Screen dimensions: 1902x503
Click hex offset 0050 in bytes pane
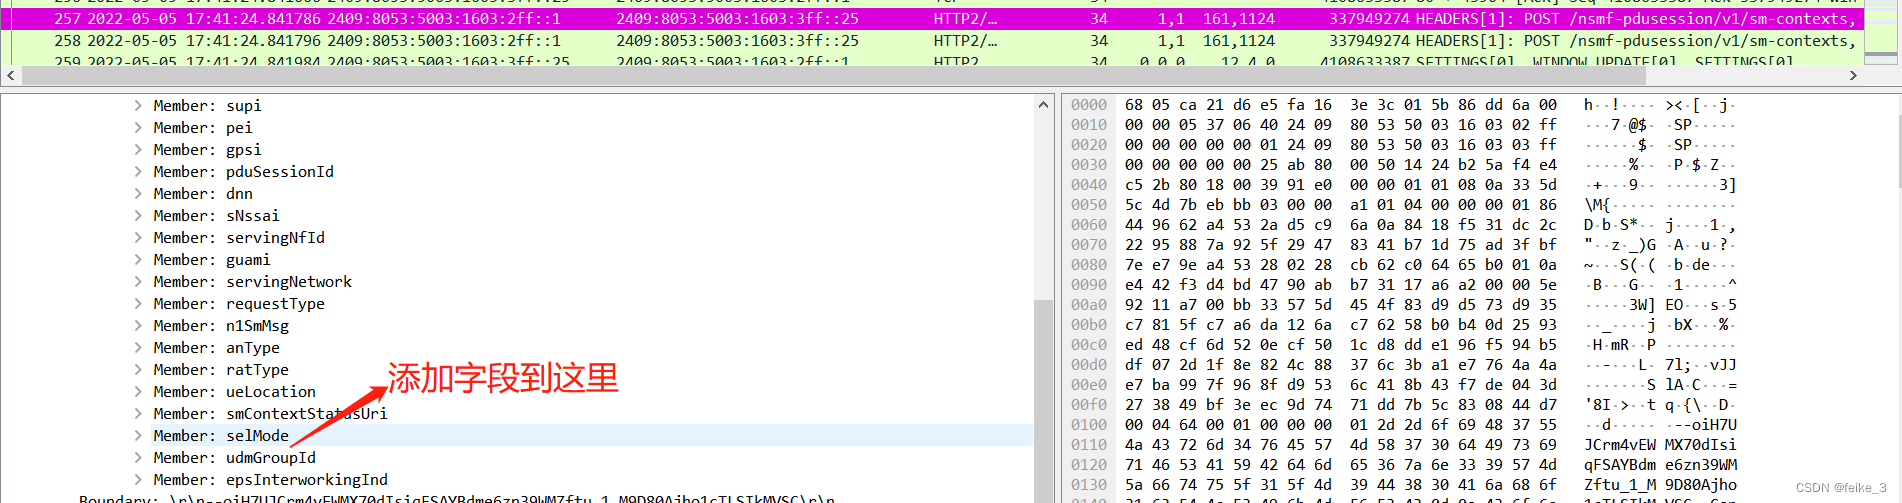pos(1089,204)
